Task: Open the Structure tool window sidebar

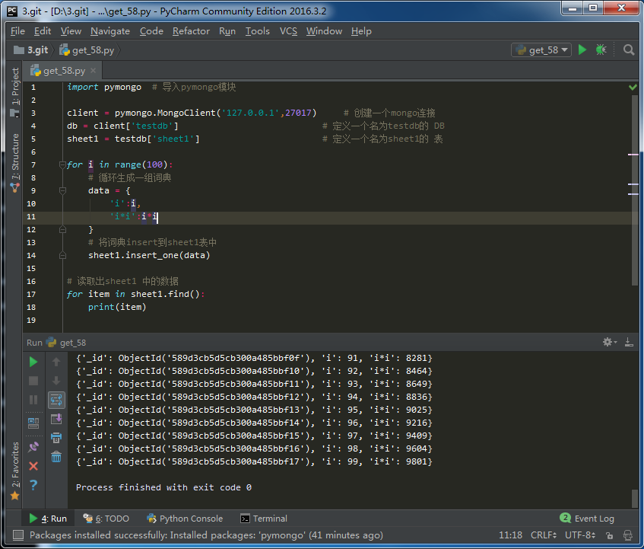Action: coord(15,163)
